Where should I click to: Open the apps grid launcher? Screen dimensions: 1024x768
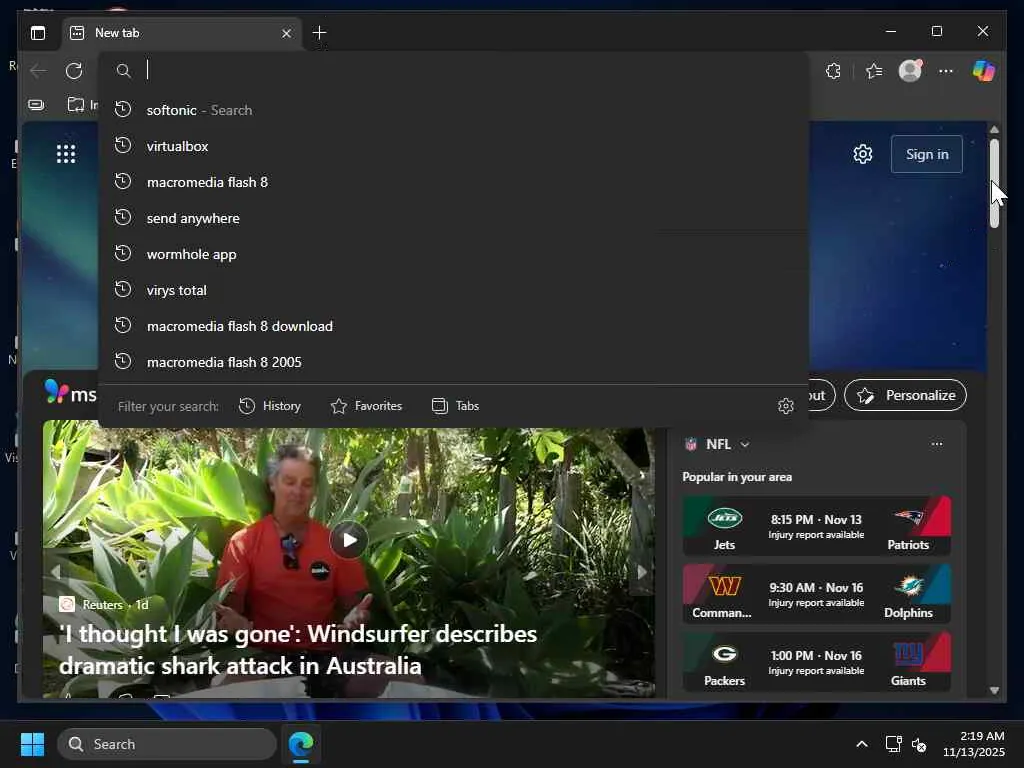(x=66, y=154)
